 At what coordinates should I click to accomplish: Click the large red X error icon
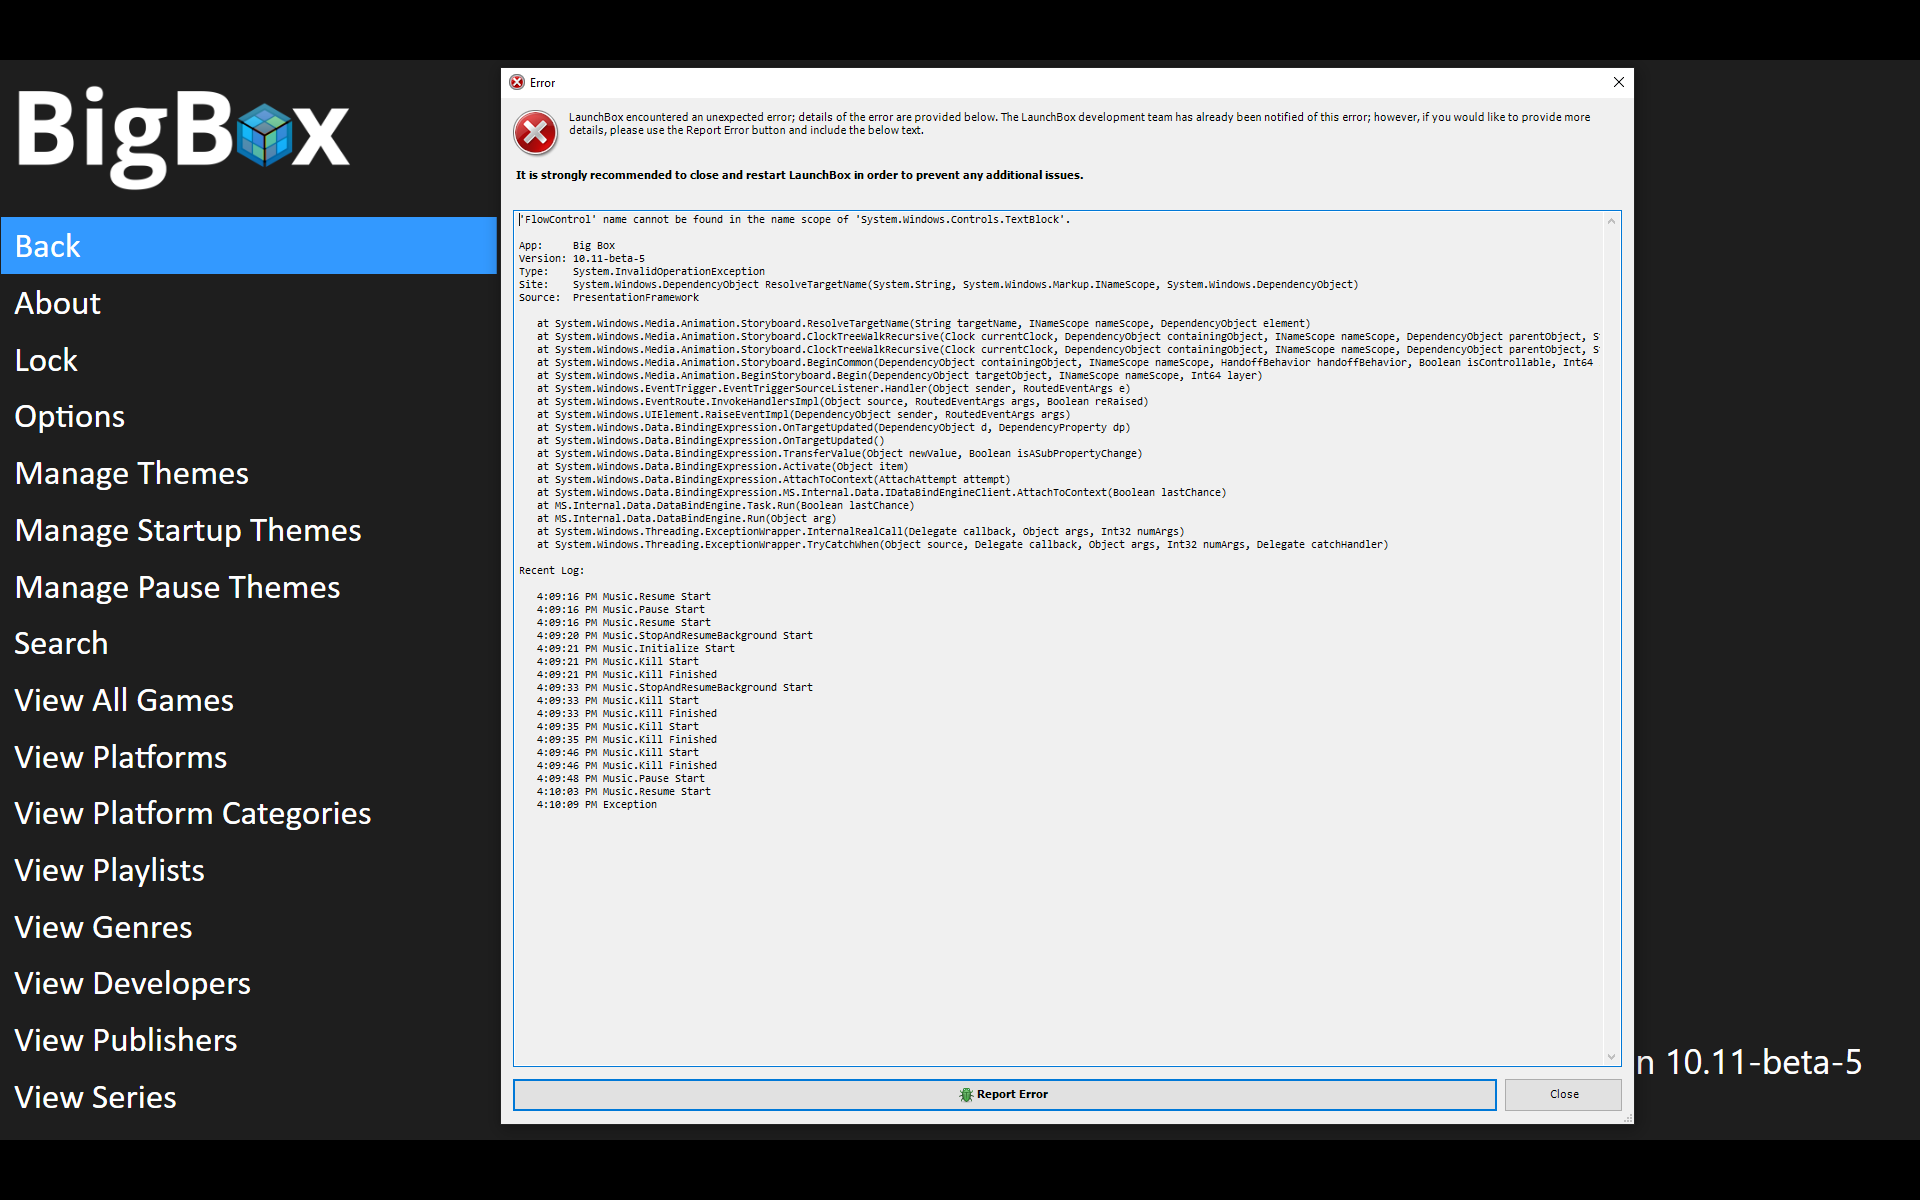click(x=536, y=133)
